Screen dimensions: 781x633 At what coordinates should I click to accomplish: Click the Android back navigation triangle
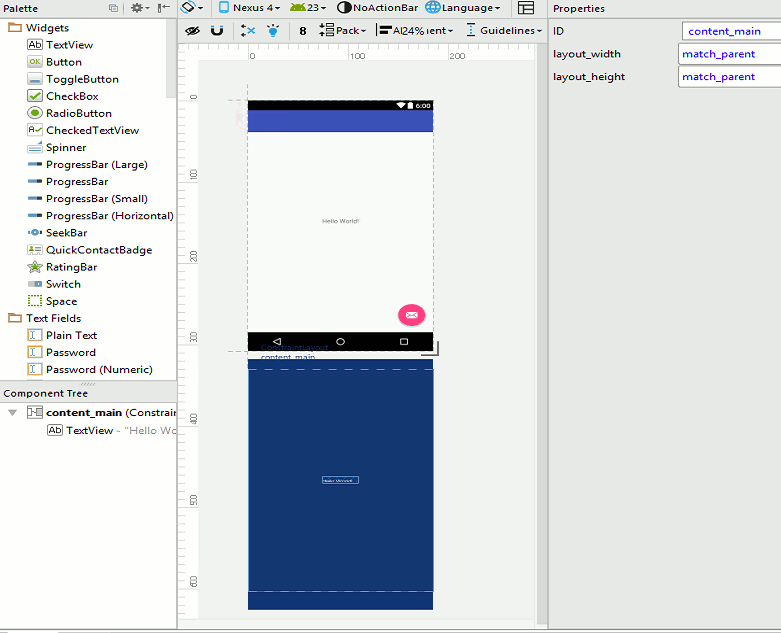tap(277, 342)
